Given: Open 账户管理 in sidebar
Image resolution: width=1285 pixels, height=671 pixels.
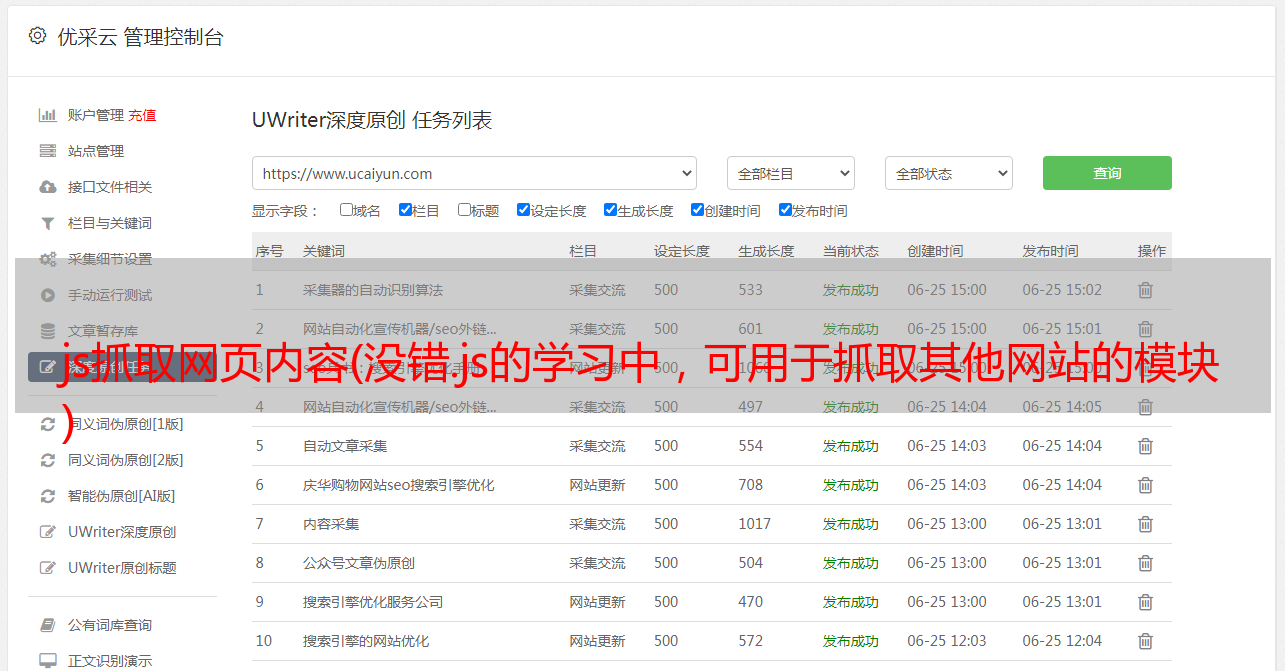Looking at the screenshot, I should pos(96,115).
